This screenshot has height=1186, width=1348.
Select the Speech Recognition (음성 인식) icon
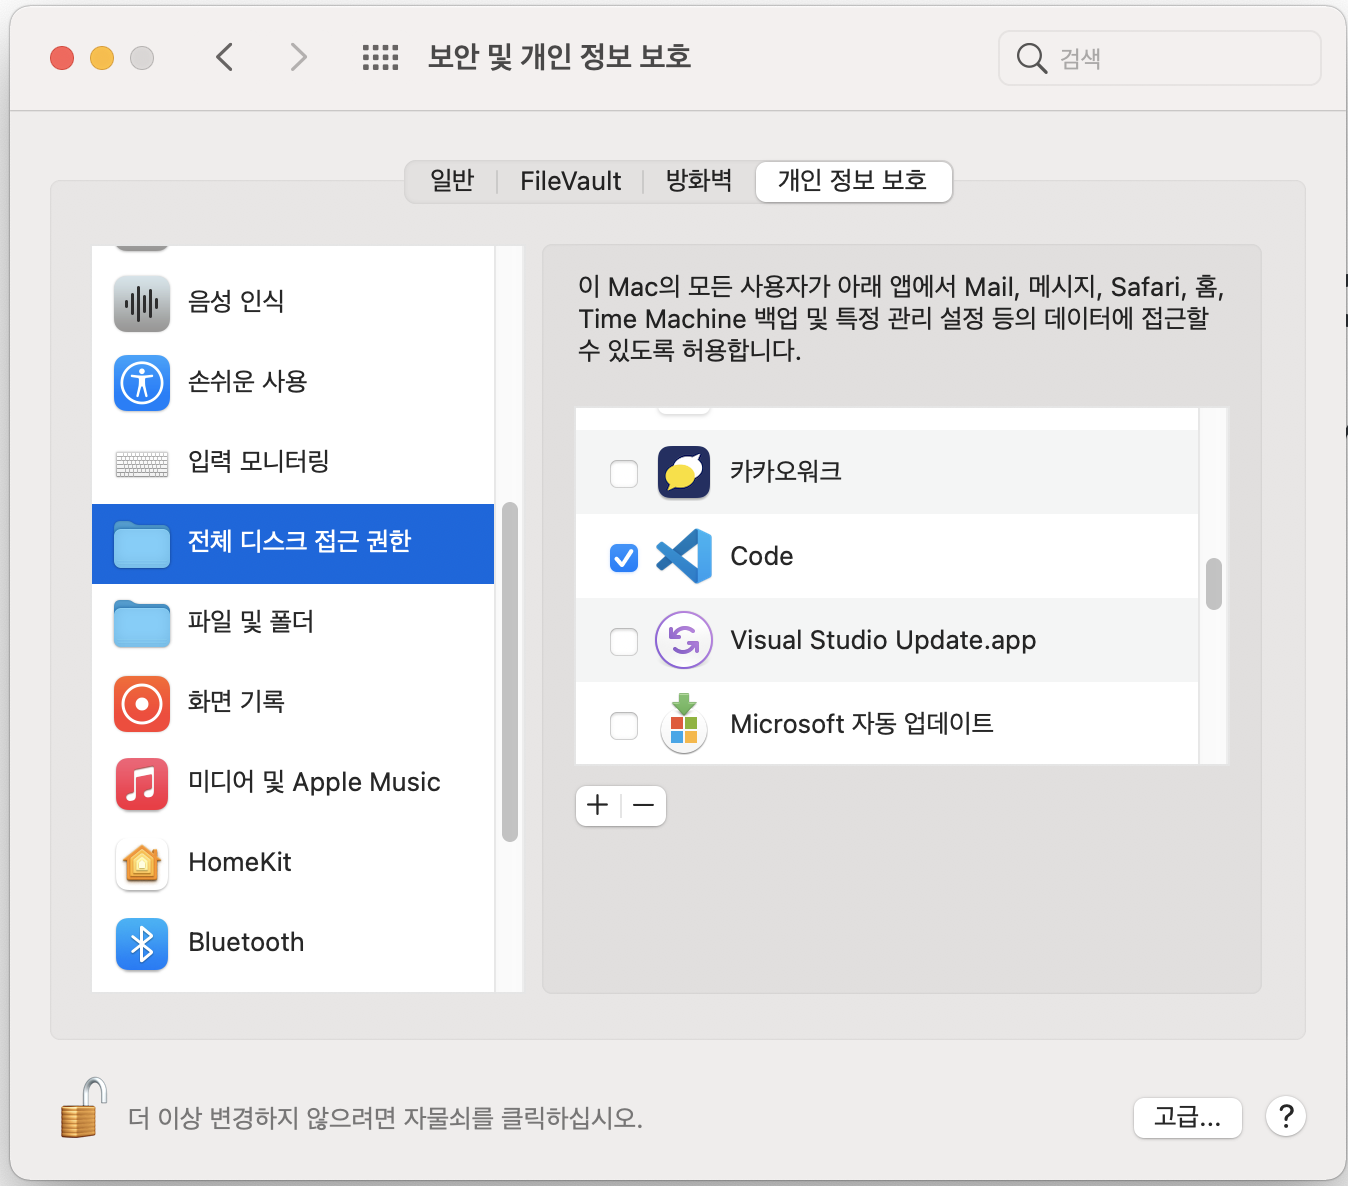click(142, 302)
